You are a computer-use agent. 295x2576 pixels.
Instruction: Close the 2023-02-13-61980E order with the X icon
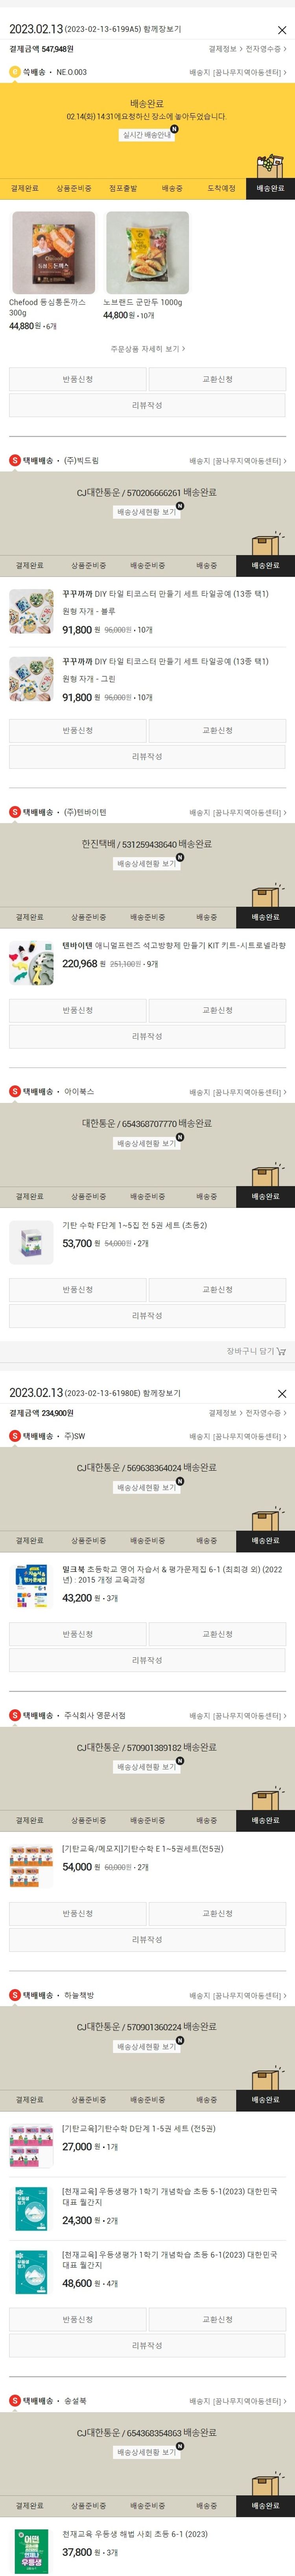point(281,1393)
